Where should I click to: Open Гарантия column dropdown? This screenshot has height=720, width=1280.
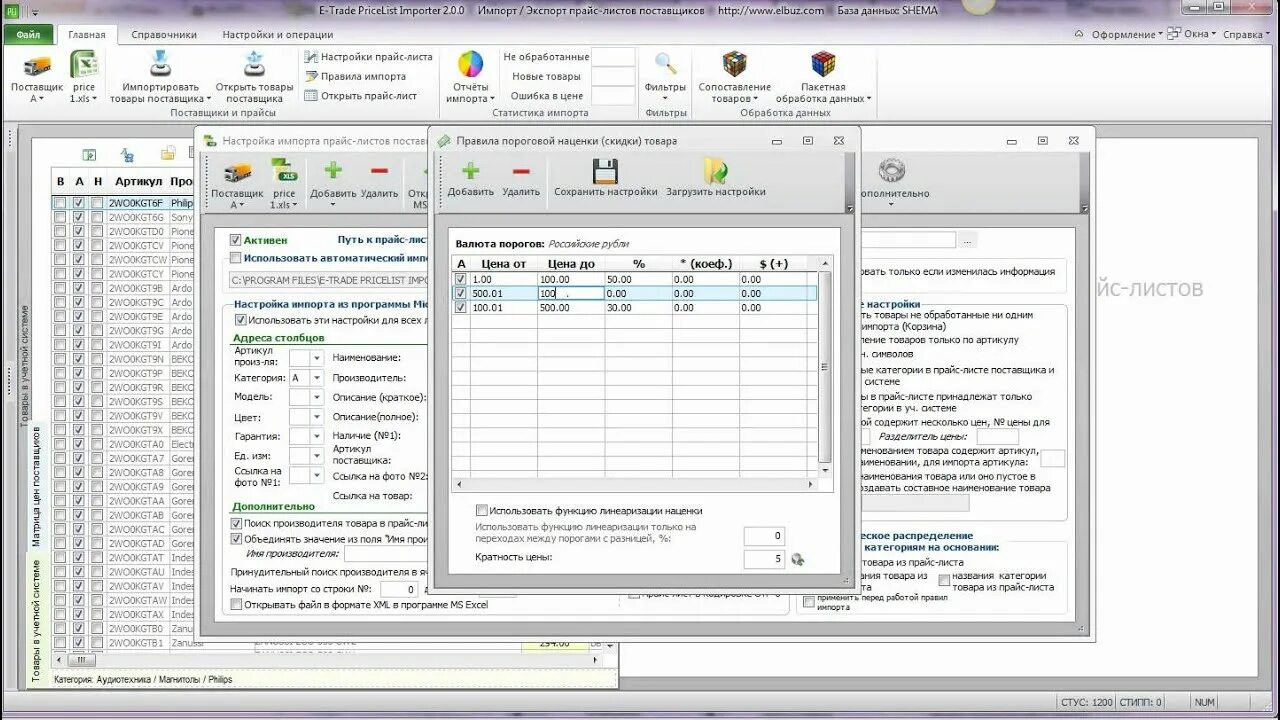coord(317,436)
